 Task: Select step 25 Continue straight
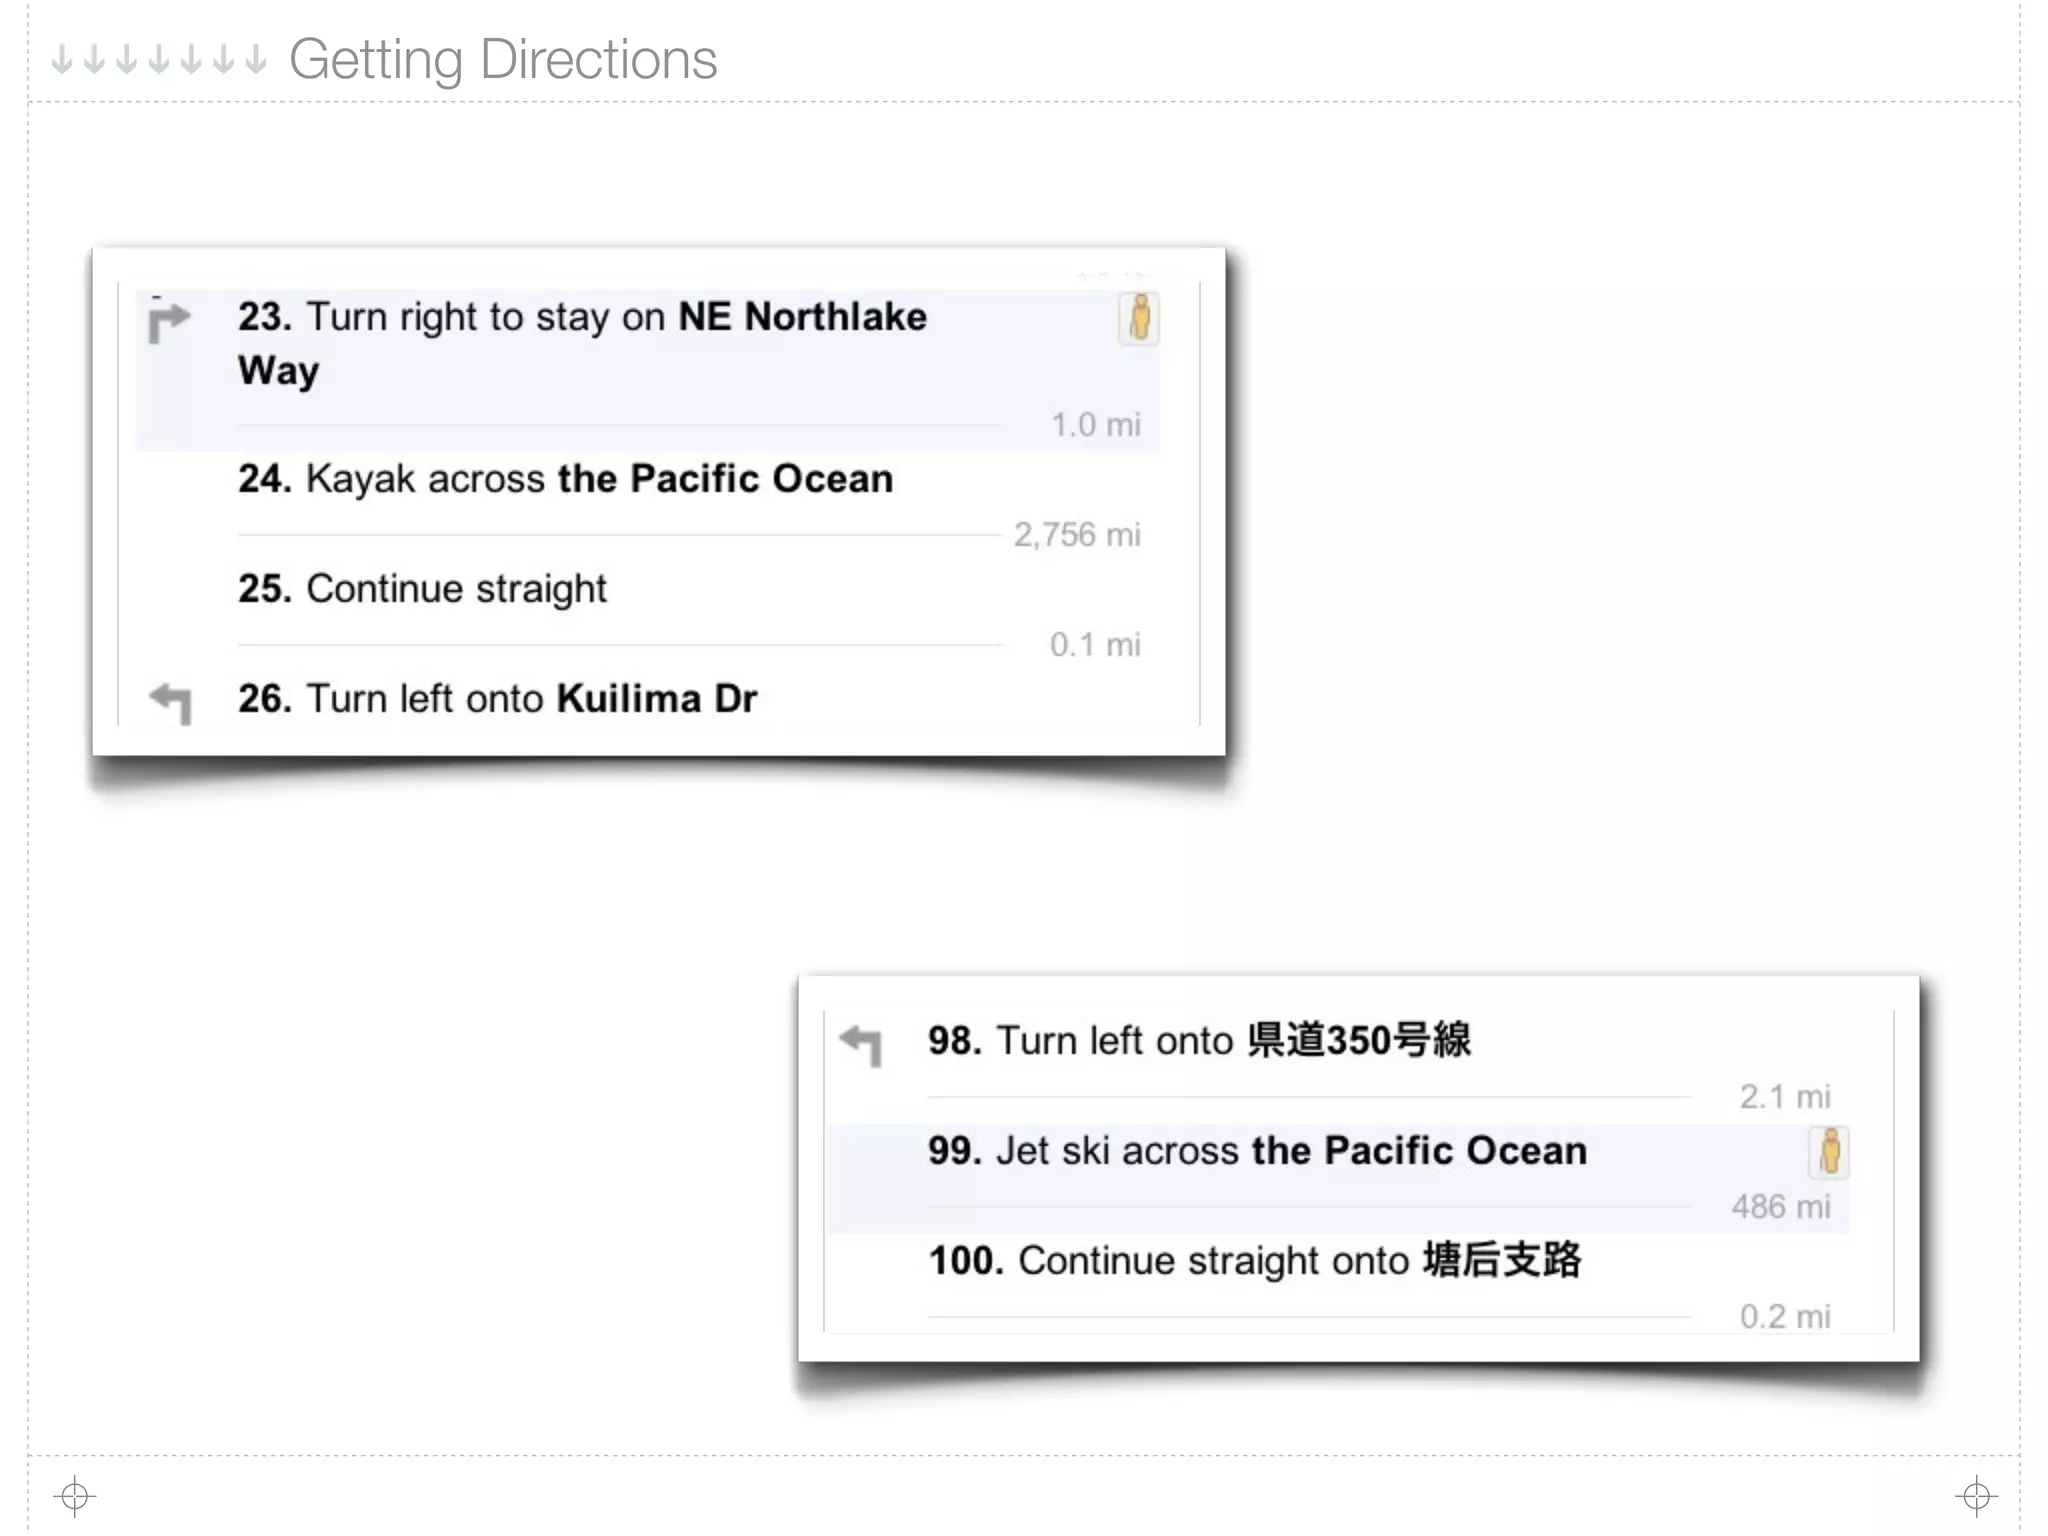(x=648, y=616)
